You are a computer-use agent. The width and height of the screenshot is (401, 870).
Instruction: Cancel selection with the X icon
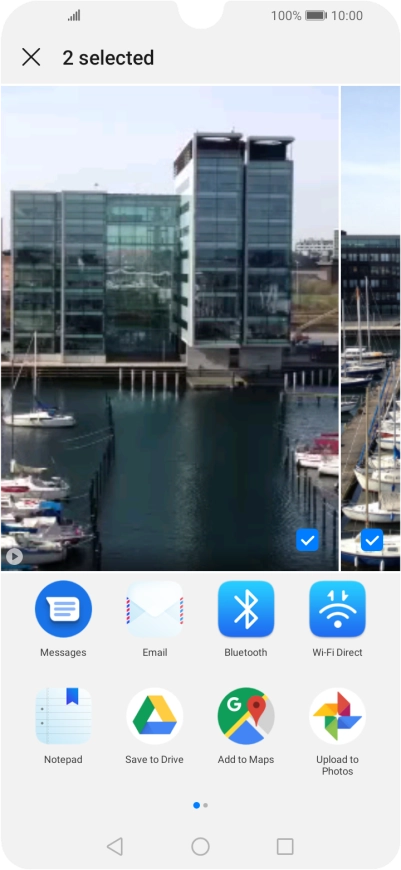31,57
